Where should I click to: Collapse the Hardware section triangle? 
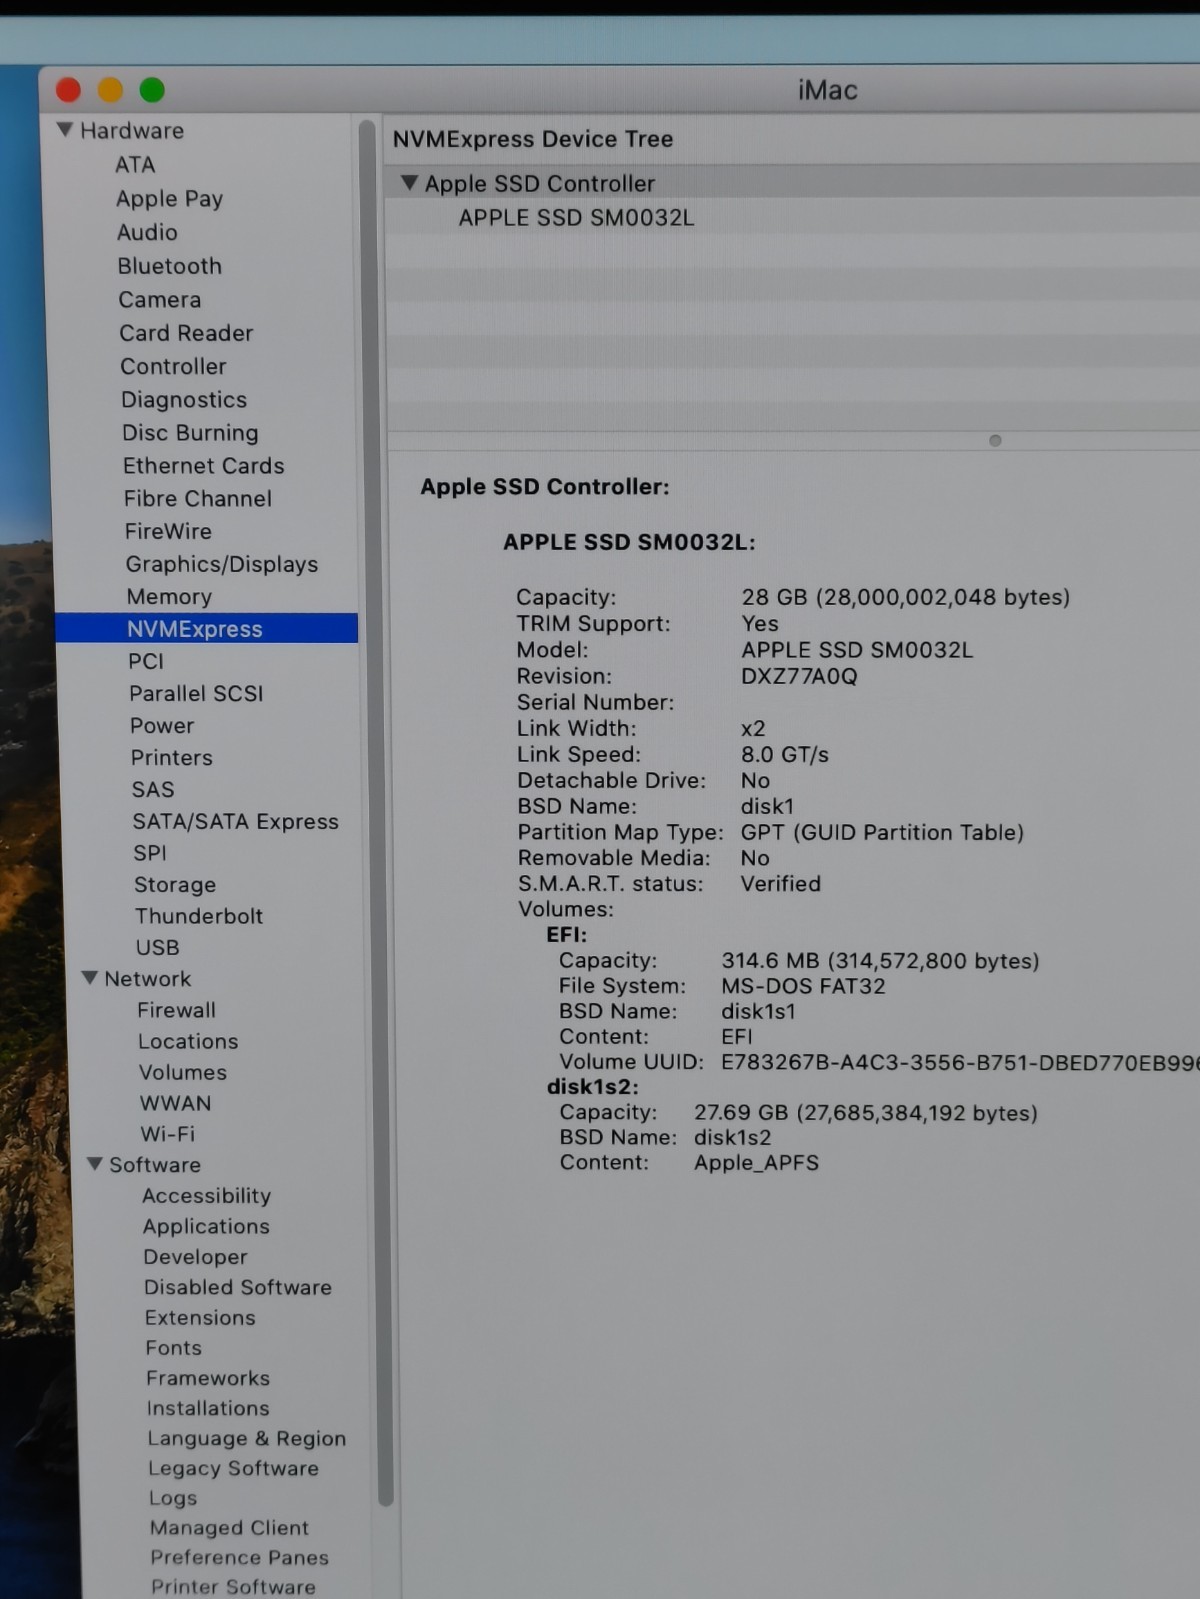pos(65,130)
